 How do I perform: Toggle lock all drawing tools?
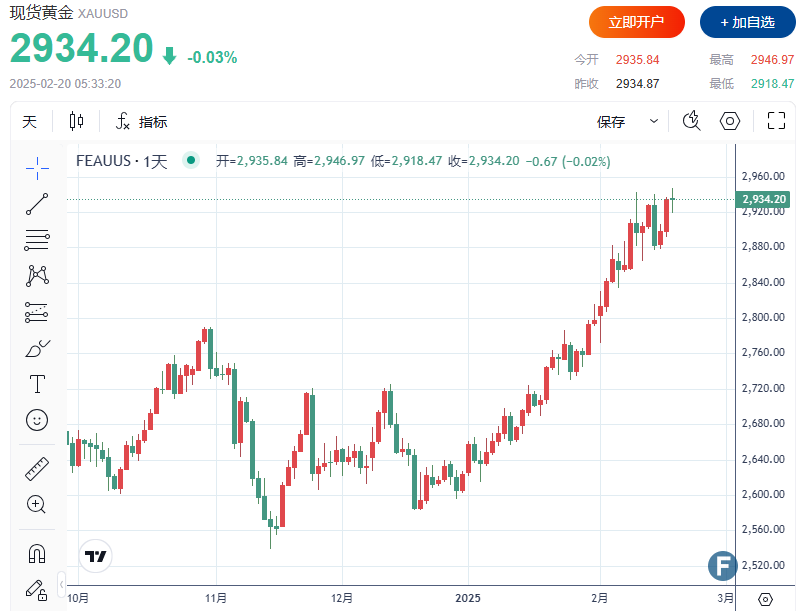(37, 588)
